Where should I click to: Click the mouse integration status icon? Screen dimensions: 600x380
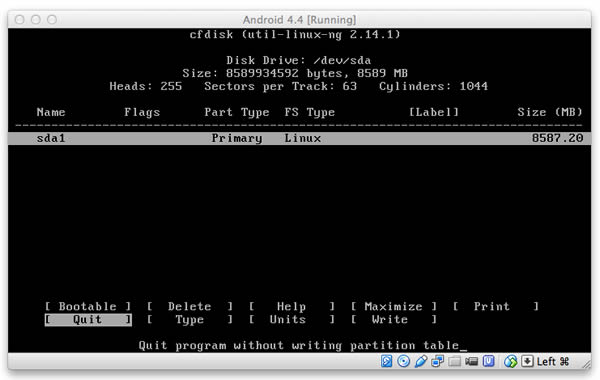coord(510,361)
